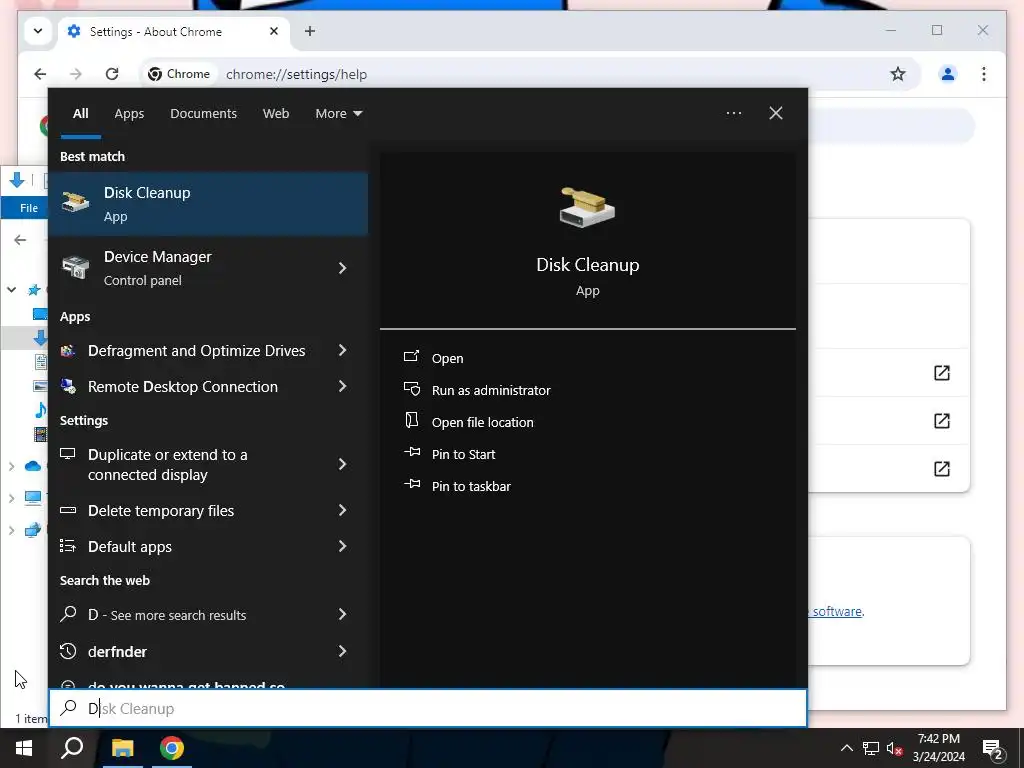
Task: Open Chrome's tab search dropdown arrow
Action: (38, 31)
